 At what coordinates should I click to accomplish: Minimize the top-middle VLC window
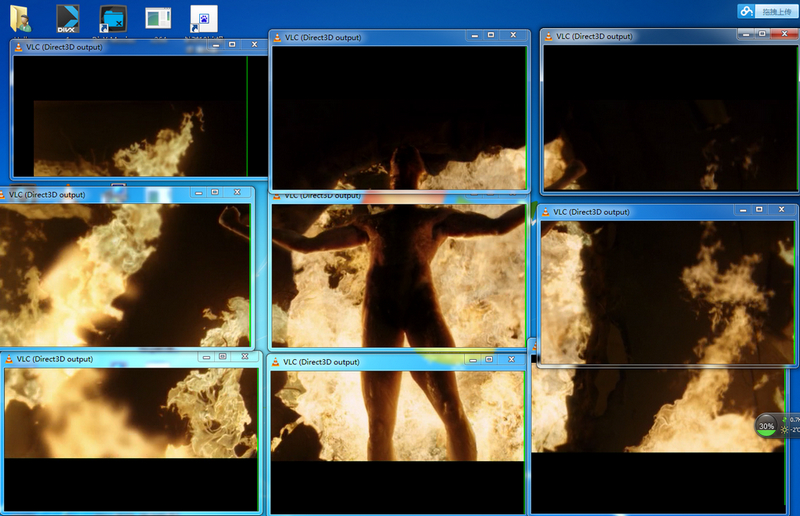[x=474, y=35]
